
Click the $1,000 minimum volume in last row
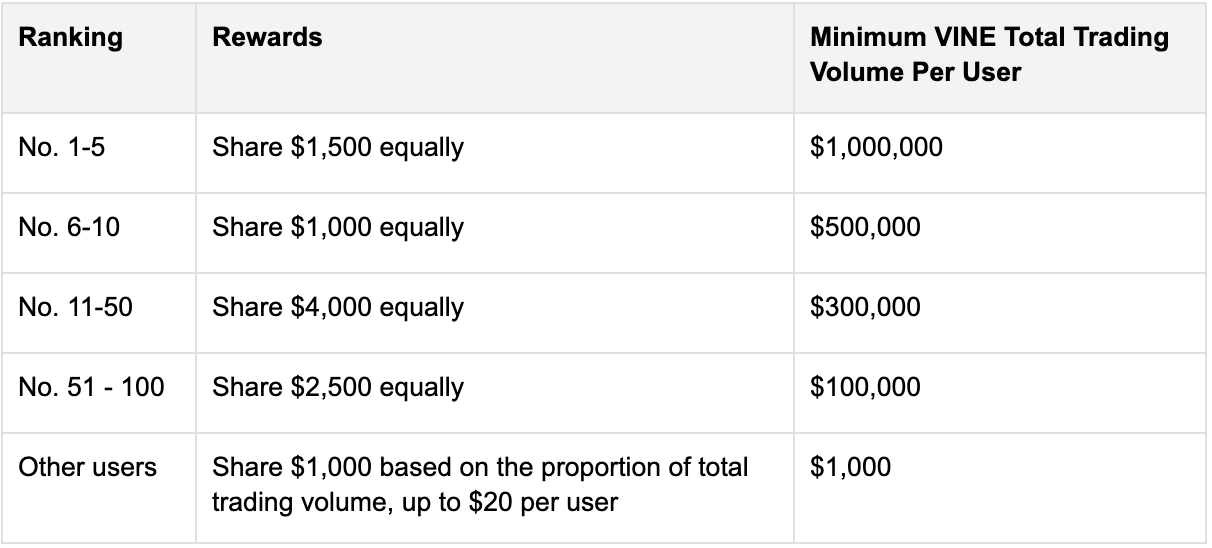[850, 467]
